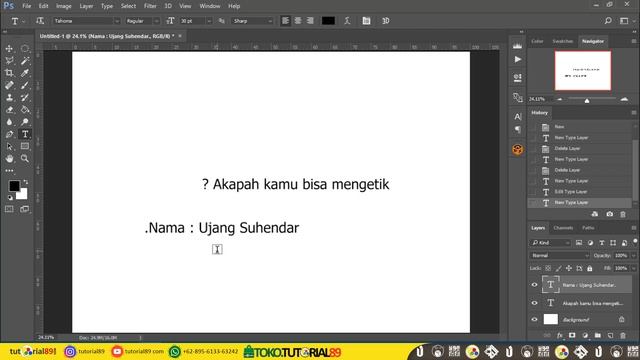
Task: Select the Dodge tool
Action: pyautogui.click(x=25, y=122)
